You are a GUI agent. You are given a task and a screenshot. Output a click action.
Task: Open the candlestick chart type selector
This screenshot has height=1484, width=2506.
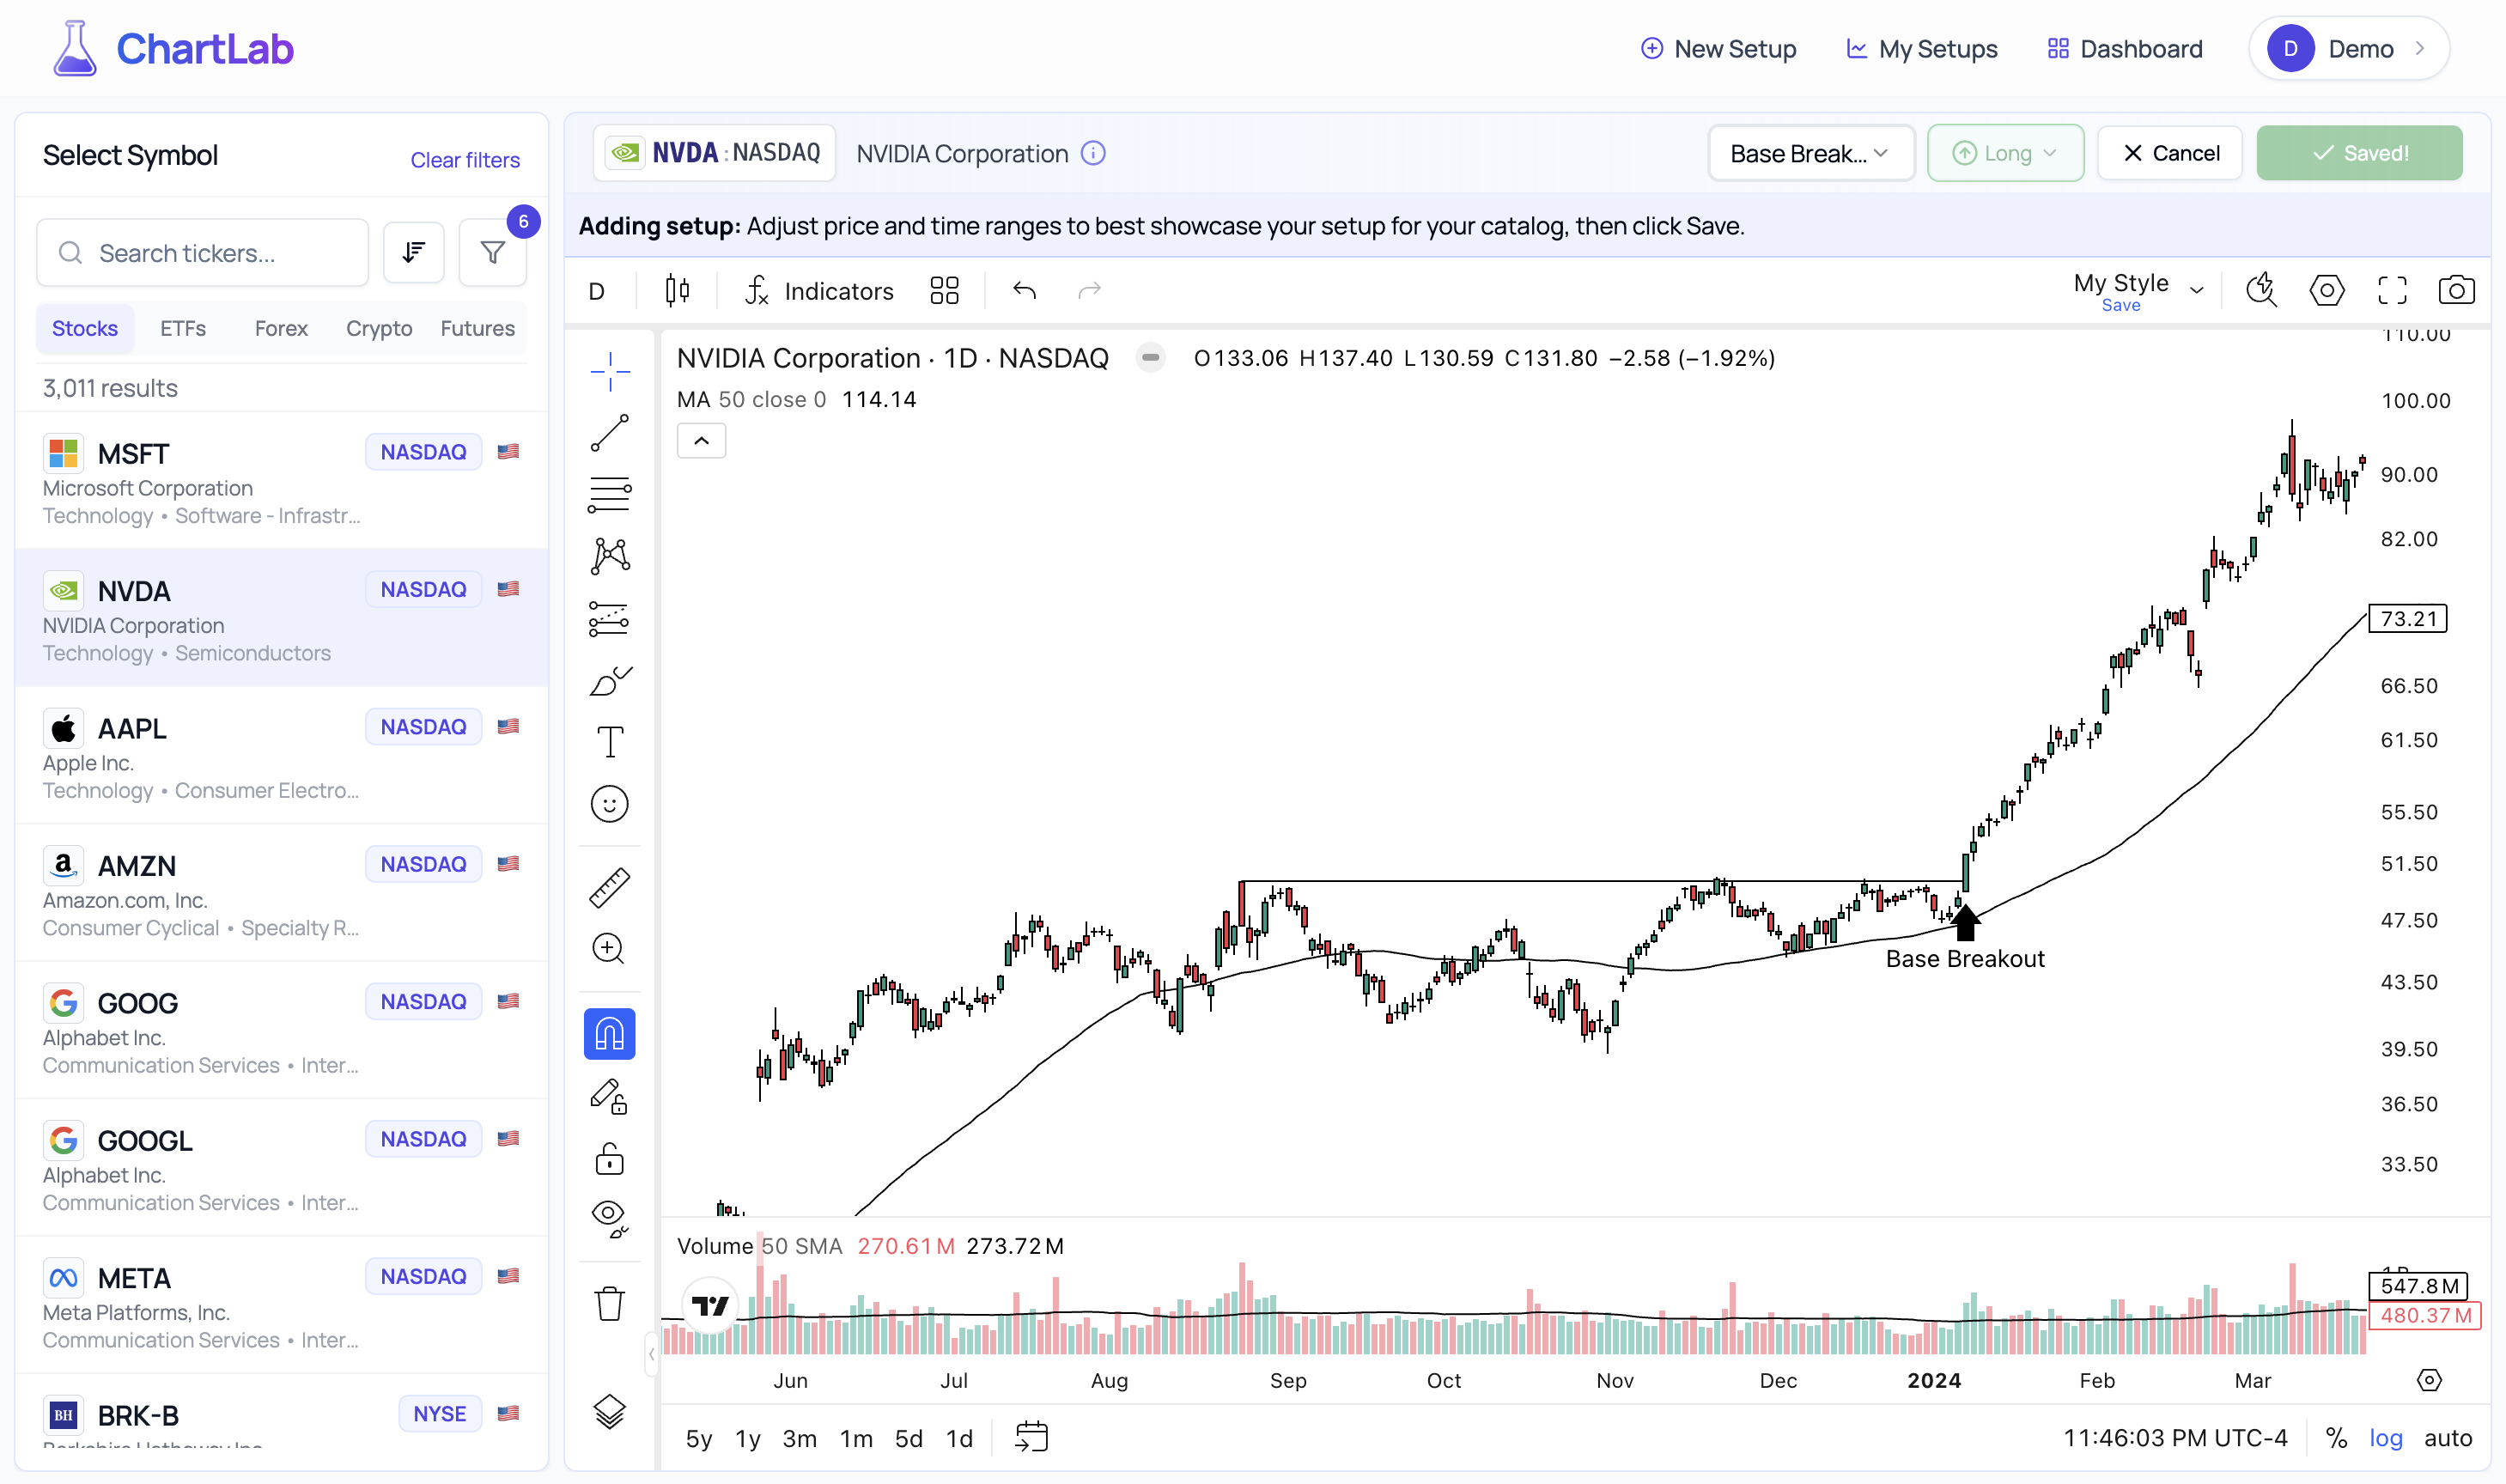[x=677, y=291]
